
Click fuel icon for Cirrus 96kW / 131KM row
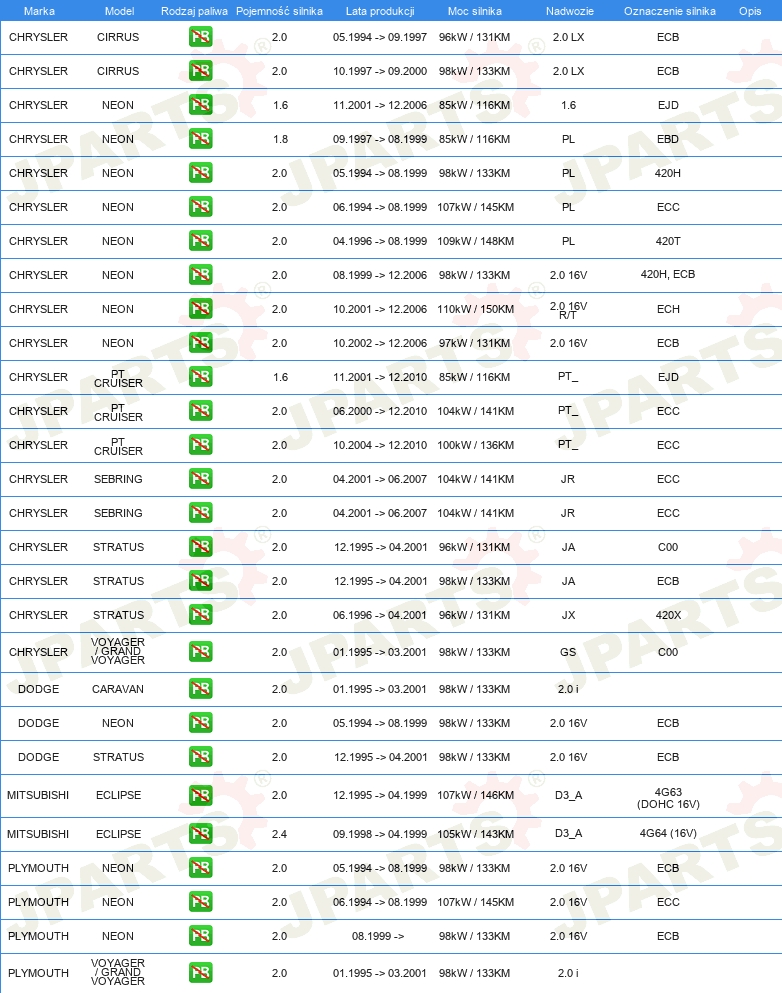pos(201,37)
